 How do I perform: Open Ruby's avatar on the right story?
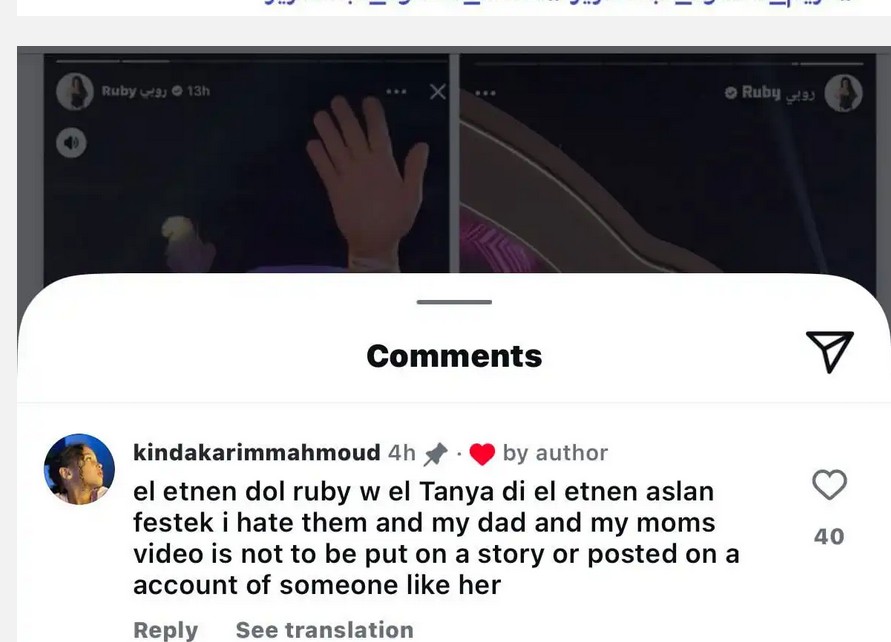(843, 93)
